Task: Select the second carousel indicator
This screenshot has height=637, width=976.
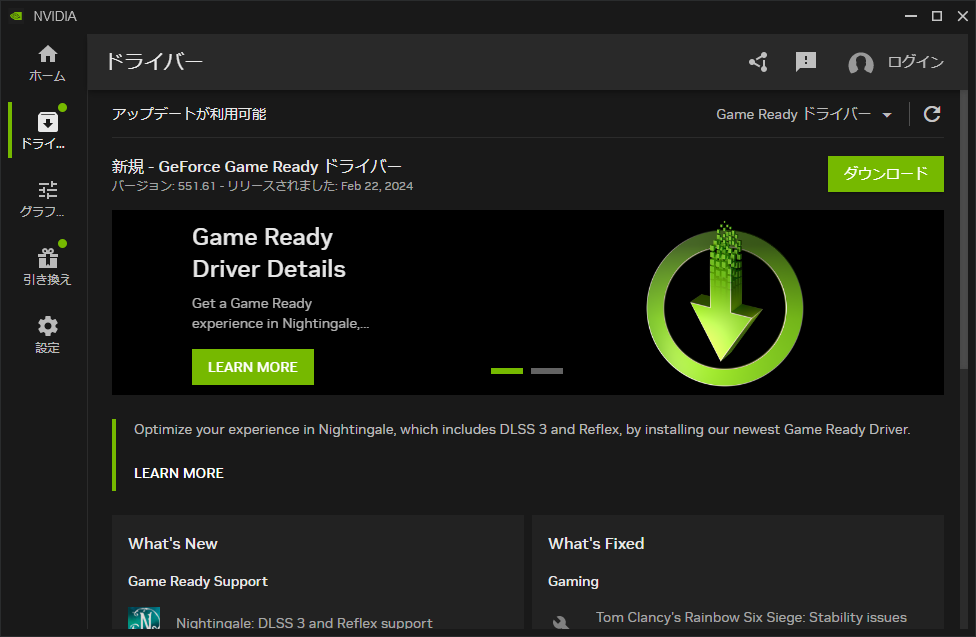Action: (x=547, y=370)
